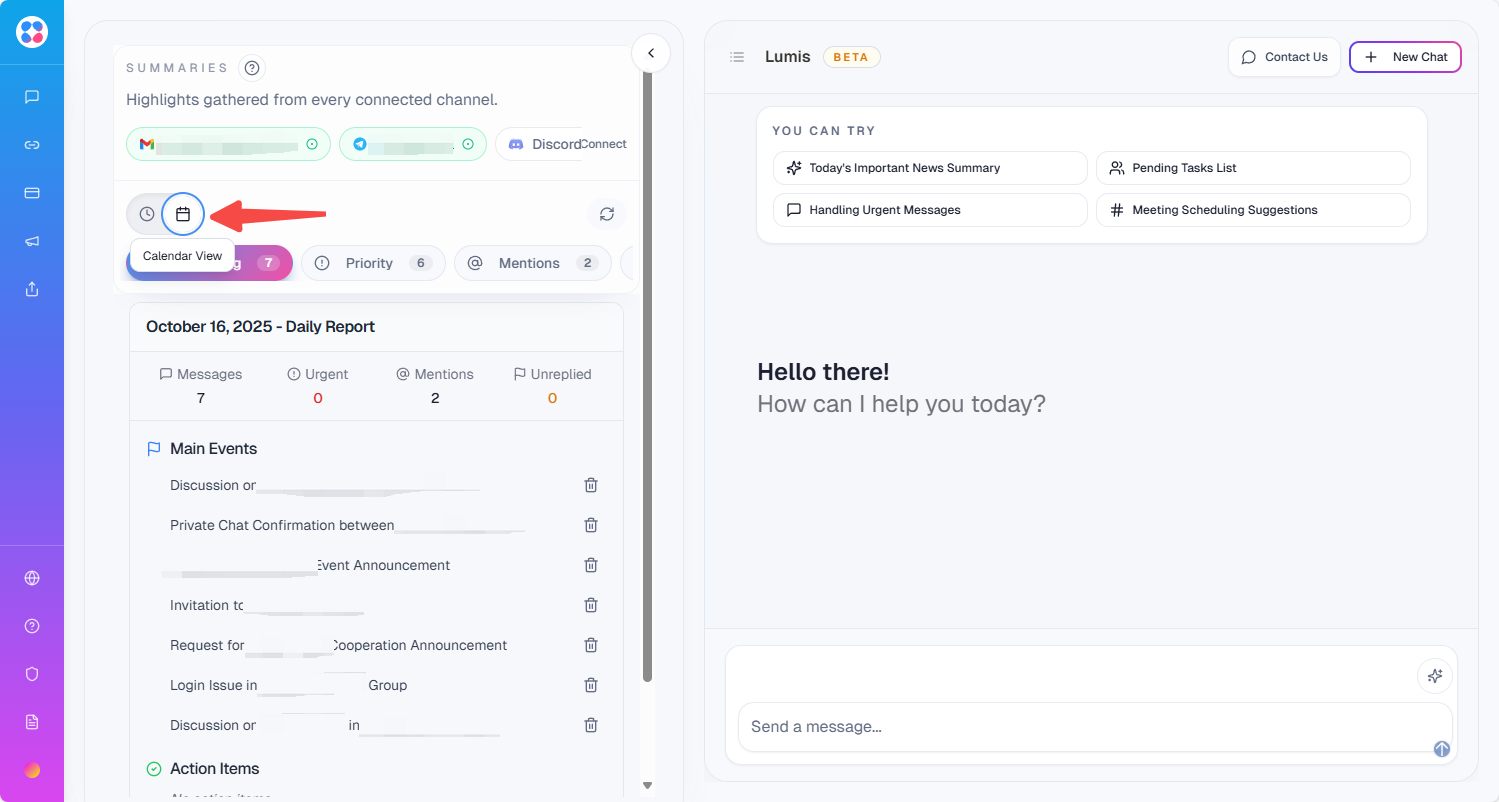
Task: Open the shield privacy icon in sidebar
Action: 32,674
